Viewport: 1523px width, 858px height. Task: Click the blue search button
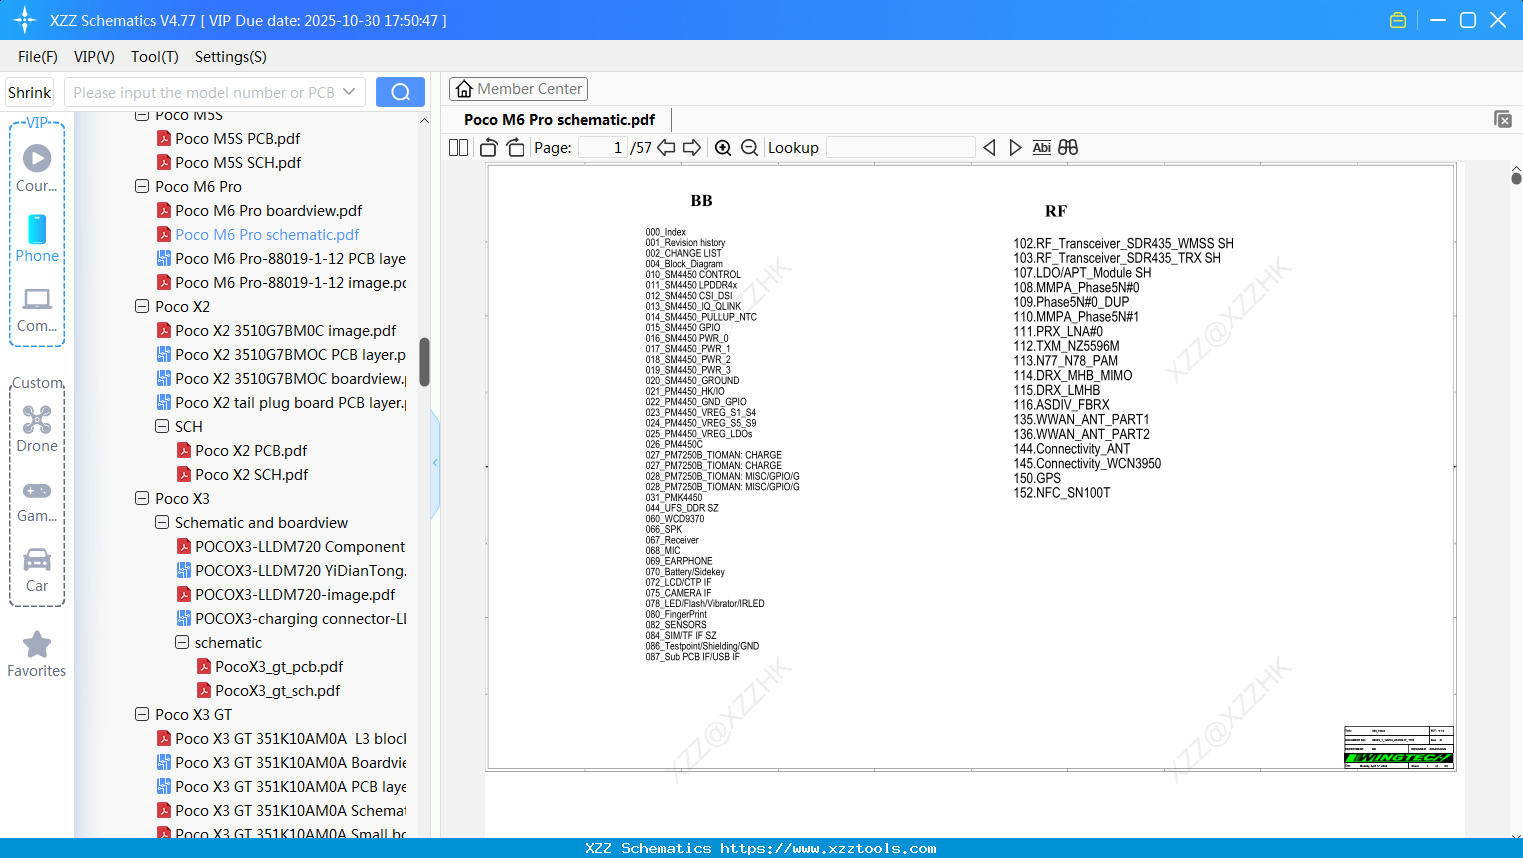point(400,92)
